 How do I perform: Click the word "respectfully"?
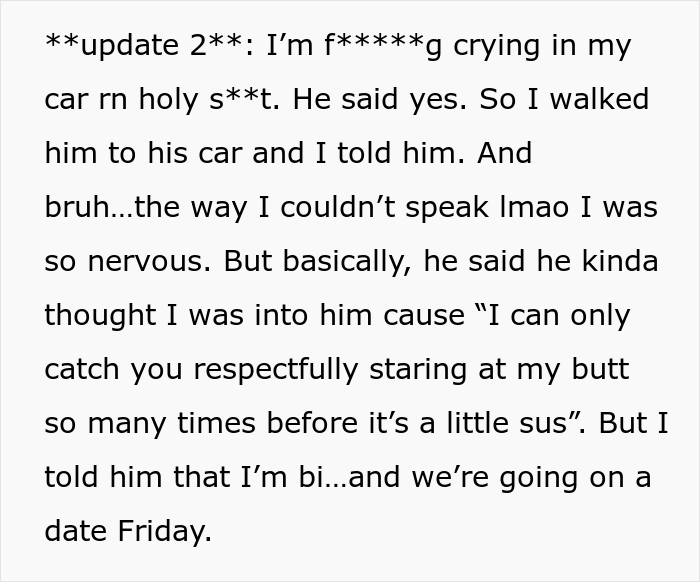pos(275,370)
